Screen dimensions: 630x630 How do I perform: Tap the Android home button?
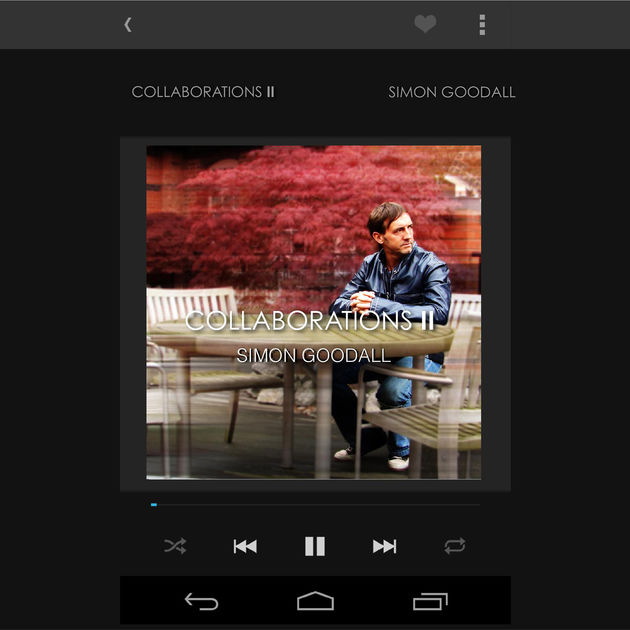315,601
